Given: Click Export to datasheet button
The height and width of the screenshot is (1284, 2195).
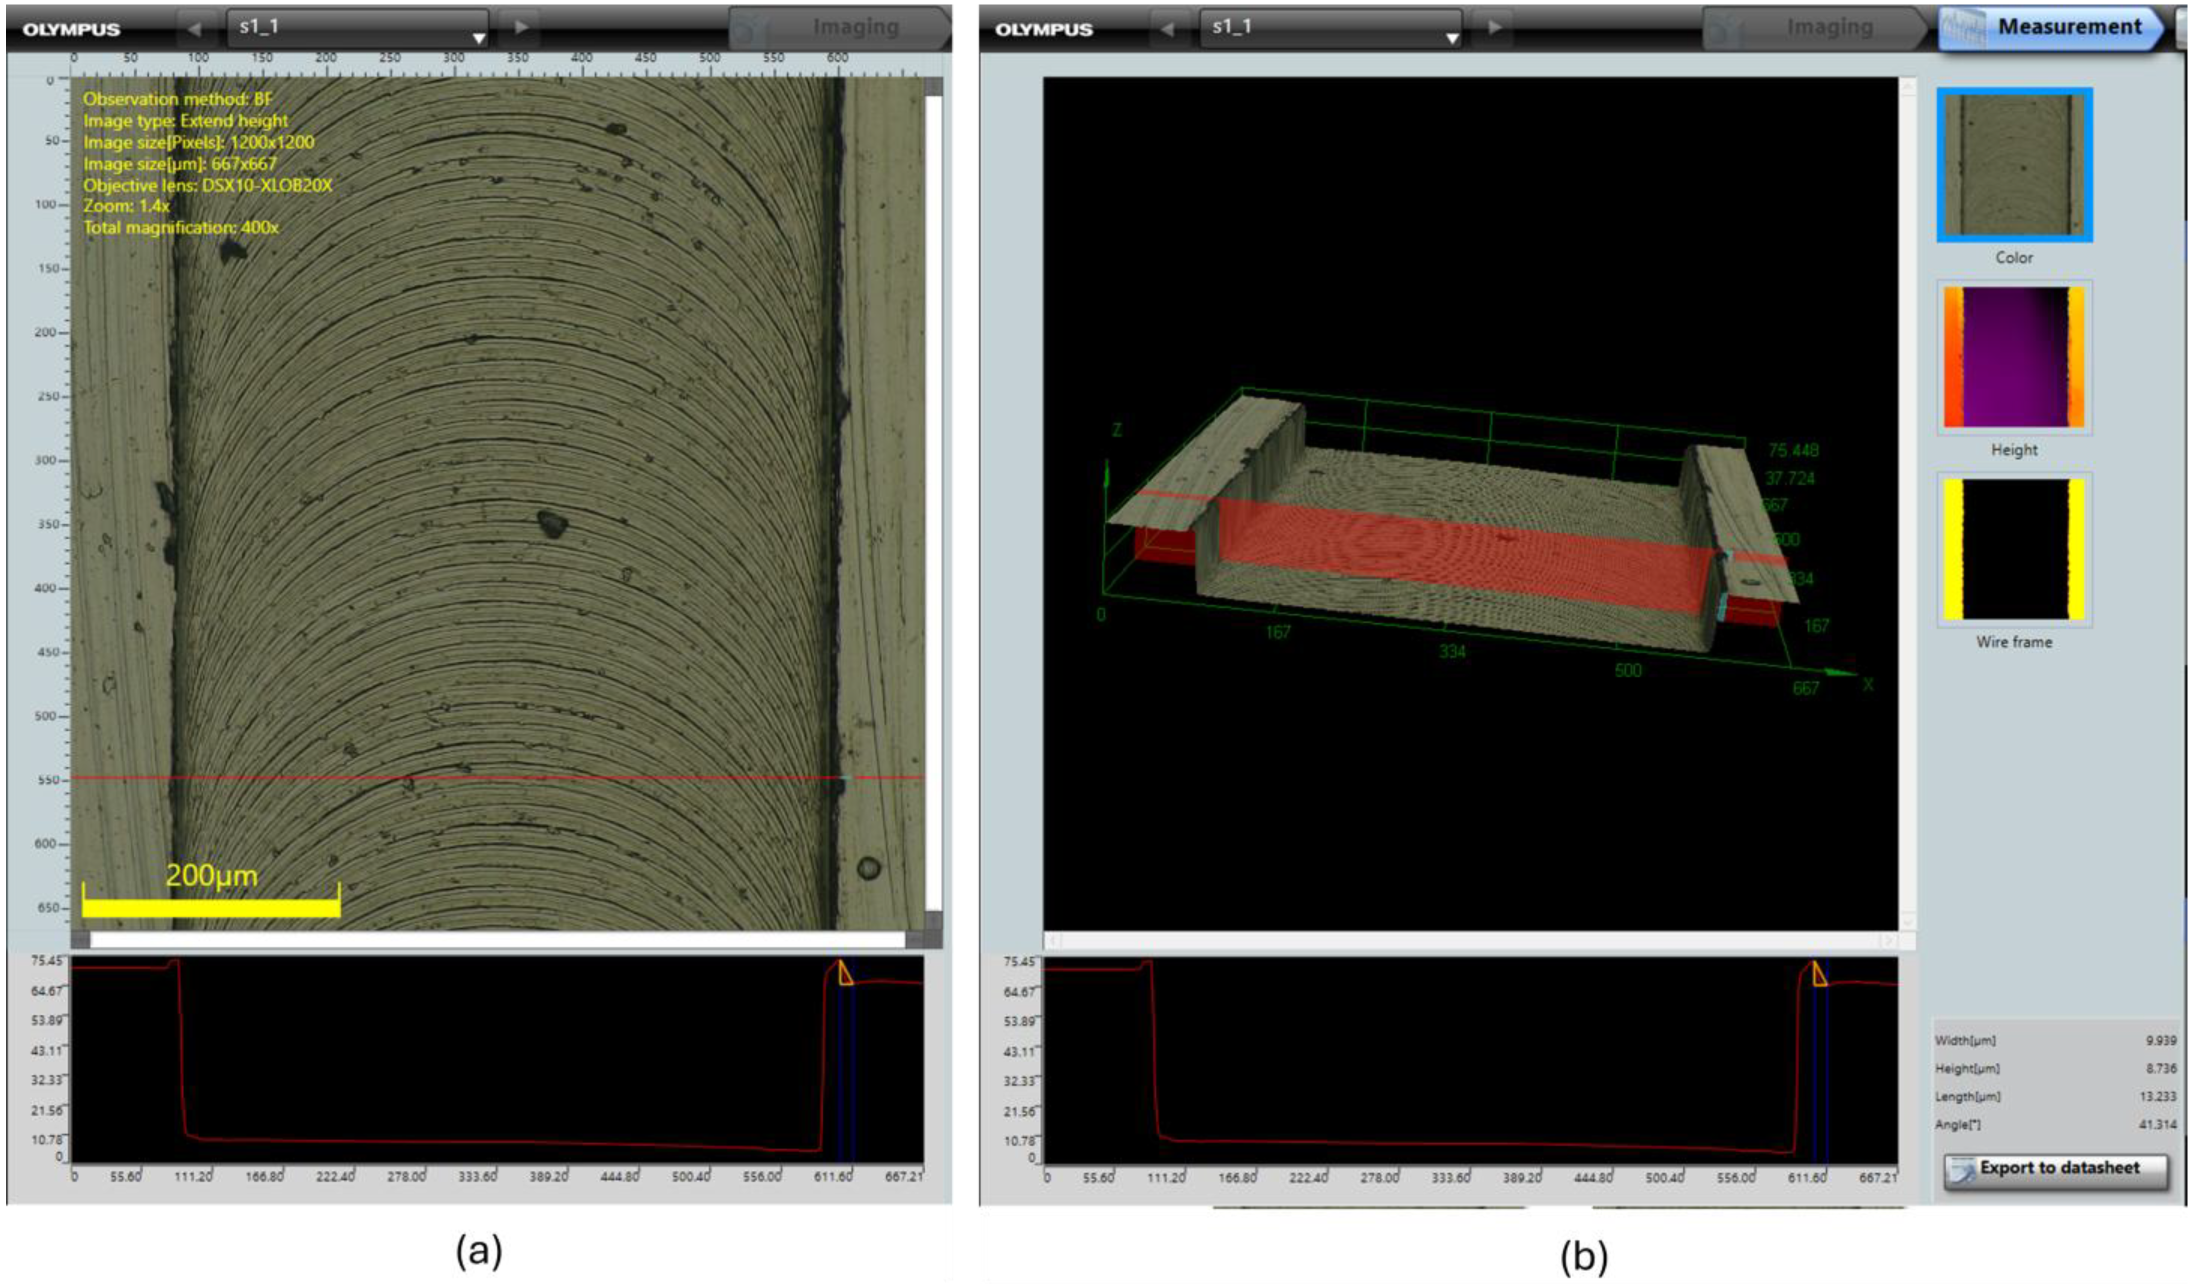Looking at the screenshot, I should point(2058,1169).
